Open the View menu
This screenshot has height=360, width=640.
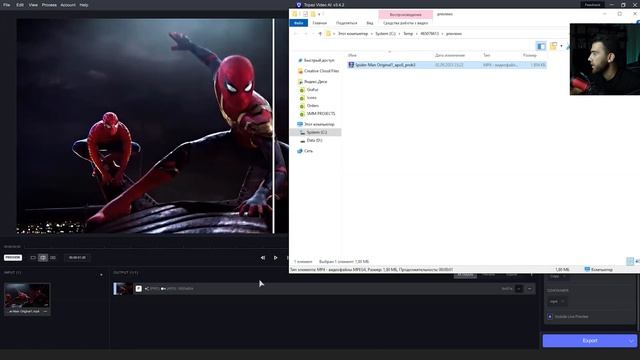(x=33, y=5)
